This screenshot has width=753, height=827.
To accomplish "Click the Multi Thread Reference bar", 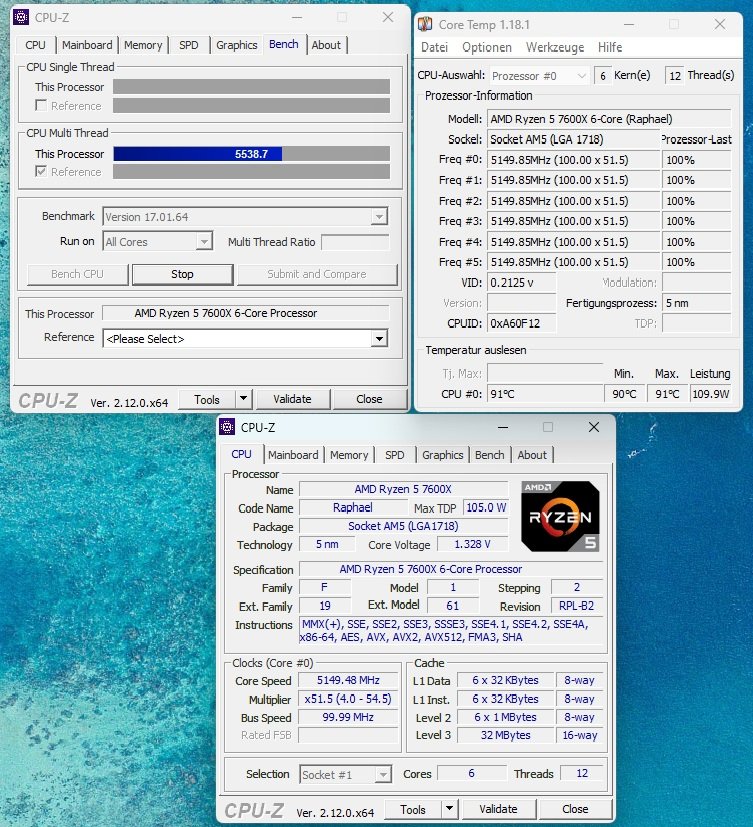I will [x=252, y=171].
